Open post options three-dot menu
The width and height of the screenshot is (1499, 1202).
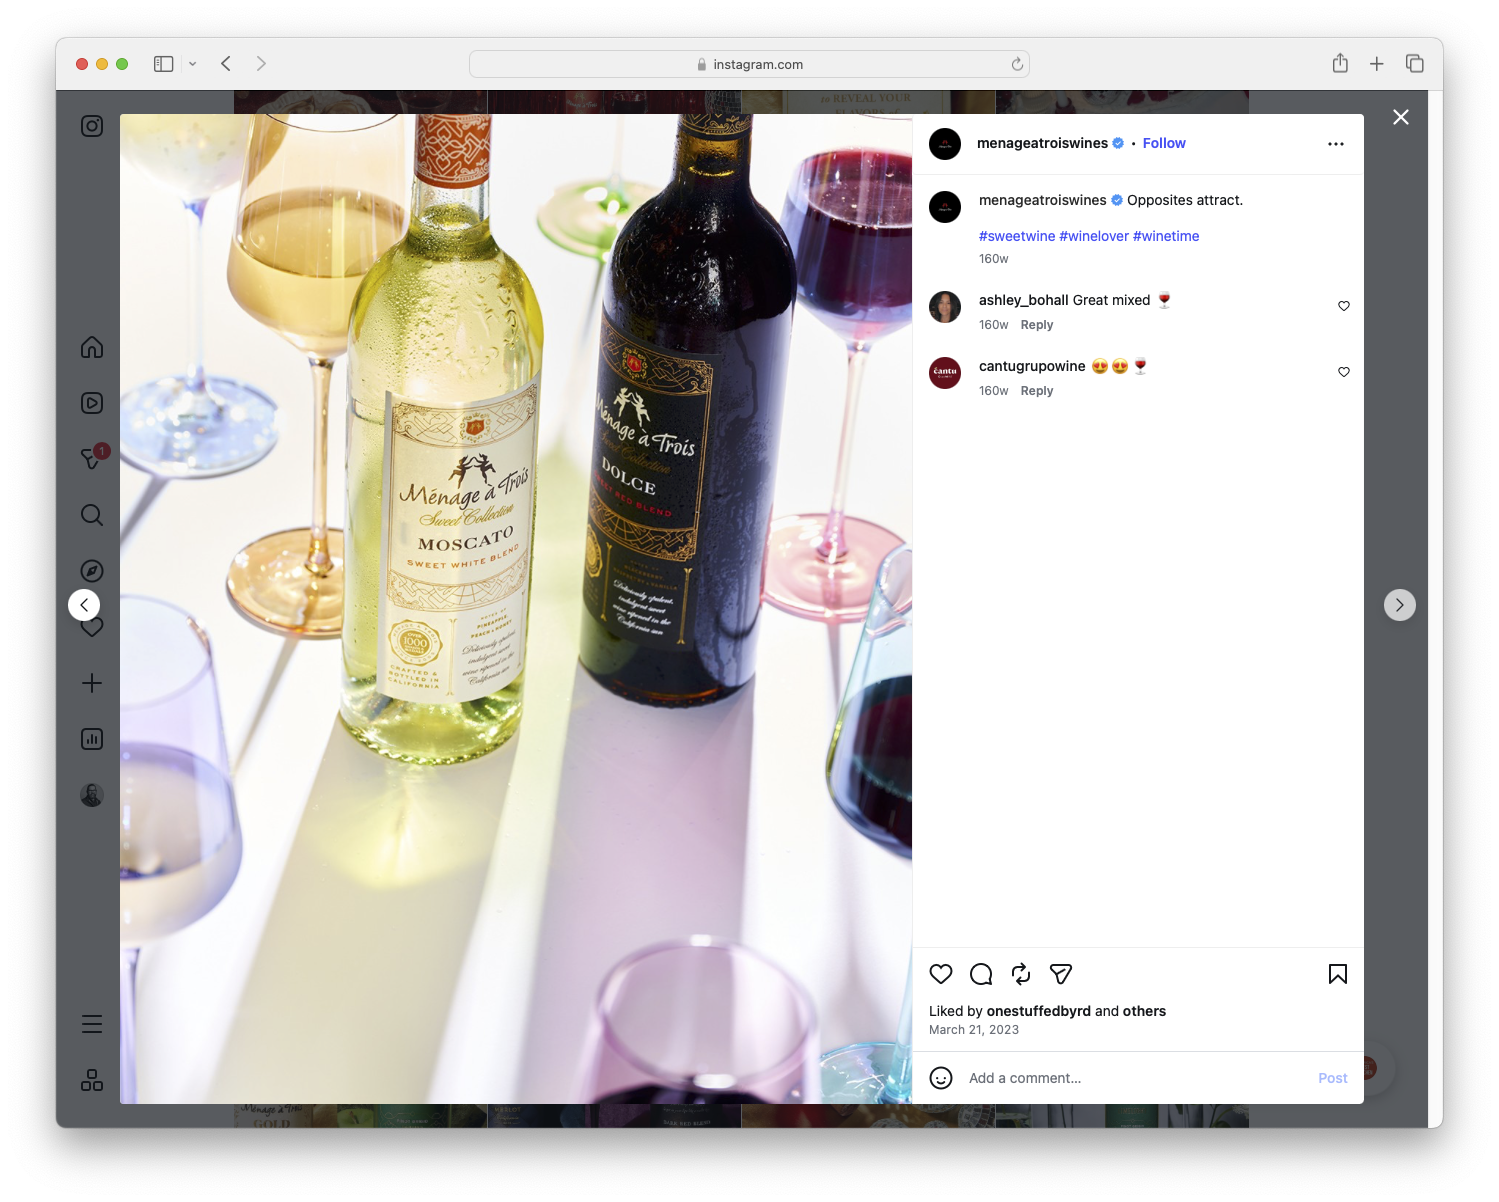pyautogui.click(x=1336, y=144)
